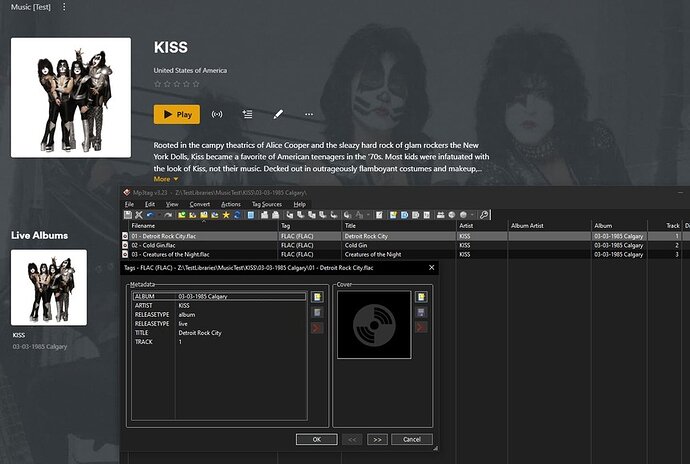The image size is (690, 464).
Task: Add cover art using the Cover panel's top icon
Action: 421,297
